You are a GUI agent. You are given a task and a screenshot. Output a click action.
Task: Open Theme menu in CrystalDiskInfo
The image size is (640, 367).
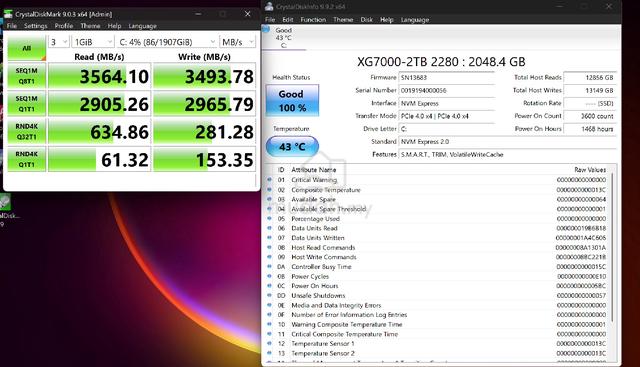coord(343,20)
